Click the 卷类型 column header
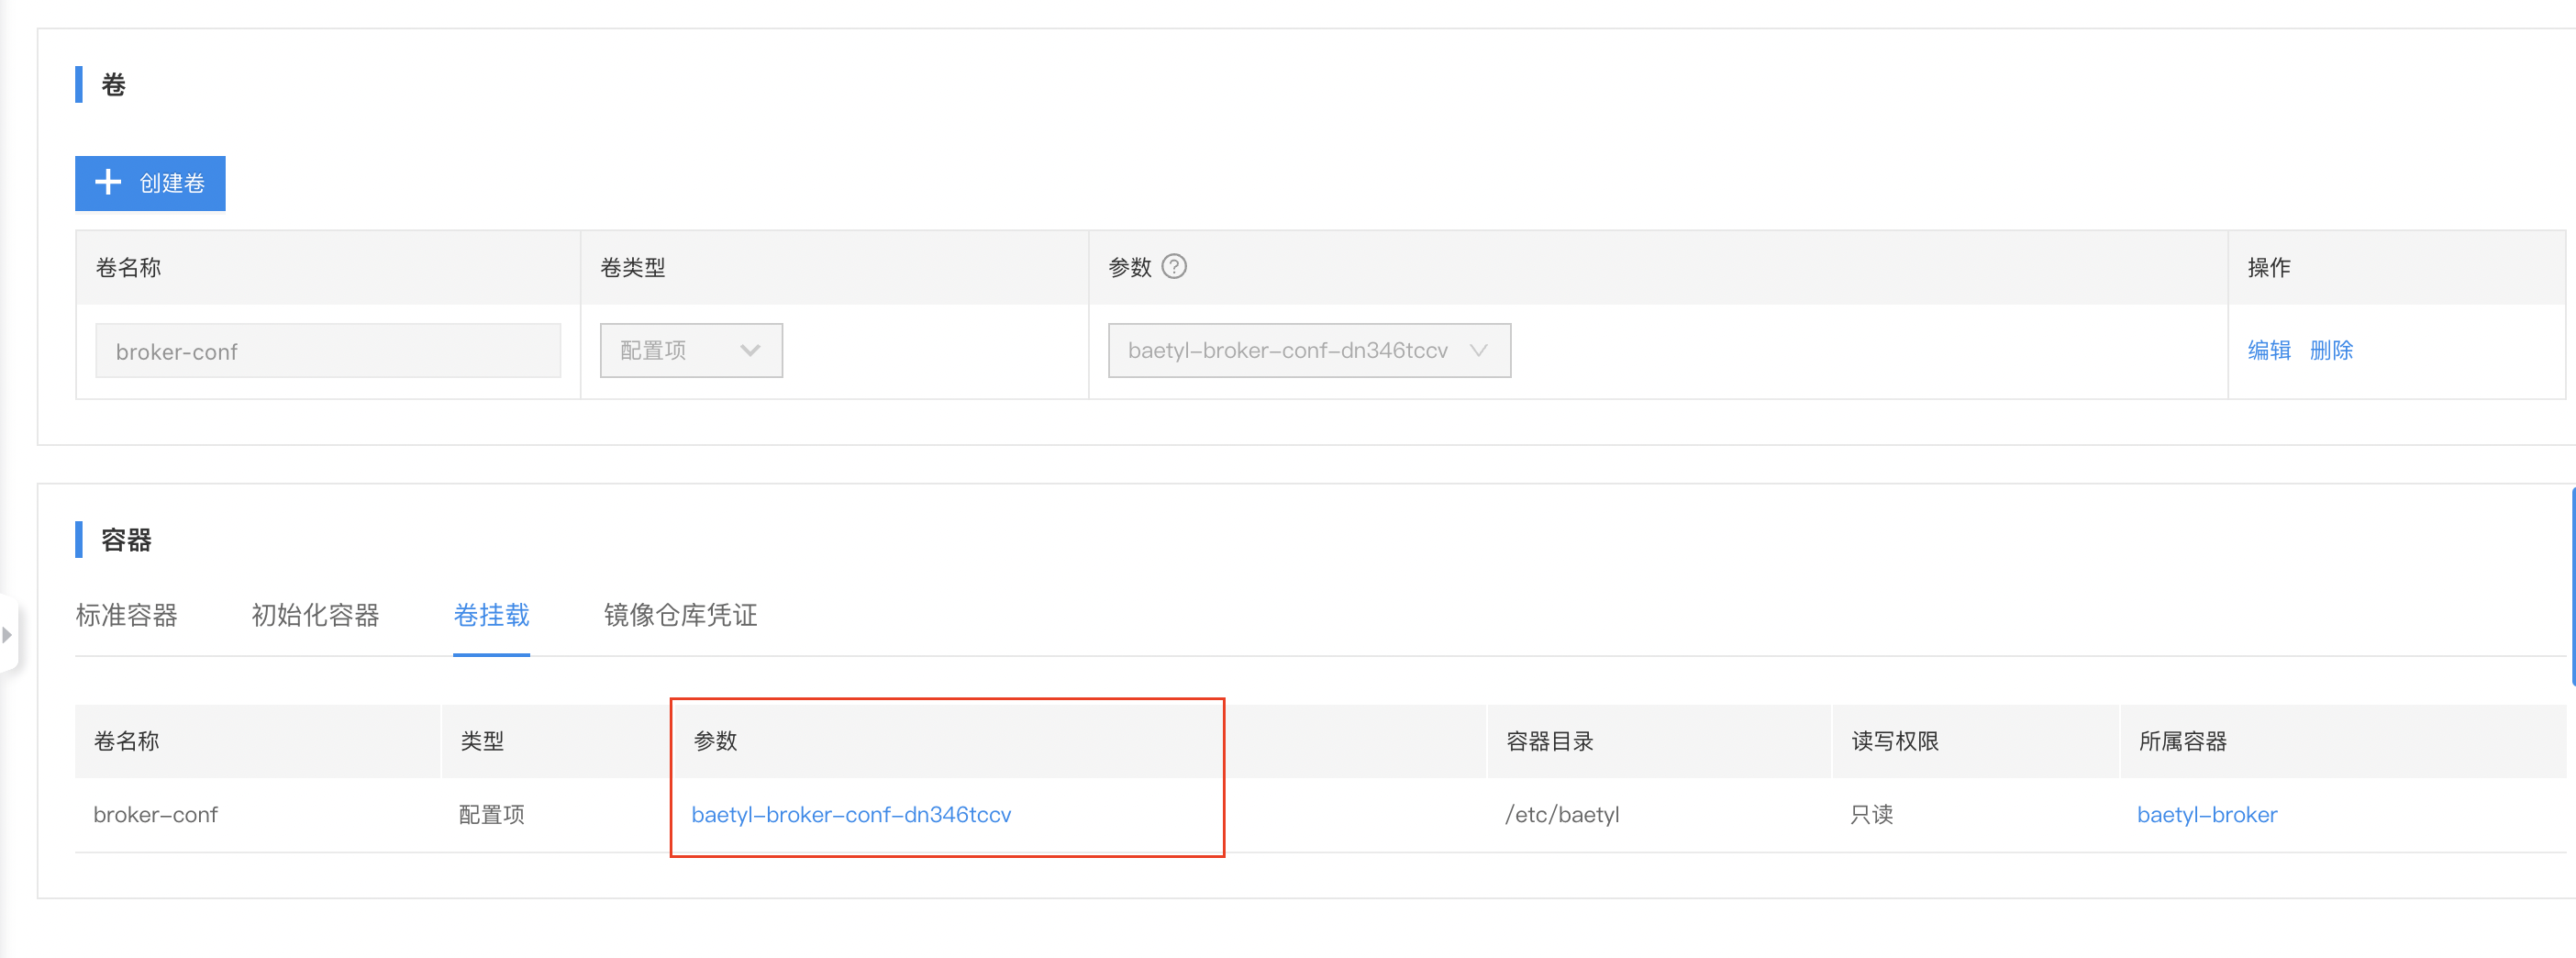 pos(632,267)
